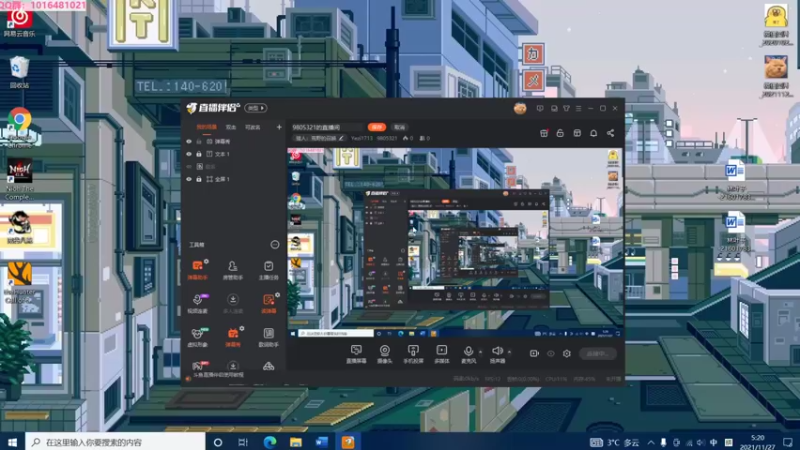800x450 pixels.
Task: Open the user avatar in title bar
Action: (520, 108)
